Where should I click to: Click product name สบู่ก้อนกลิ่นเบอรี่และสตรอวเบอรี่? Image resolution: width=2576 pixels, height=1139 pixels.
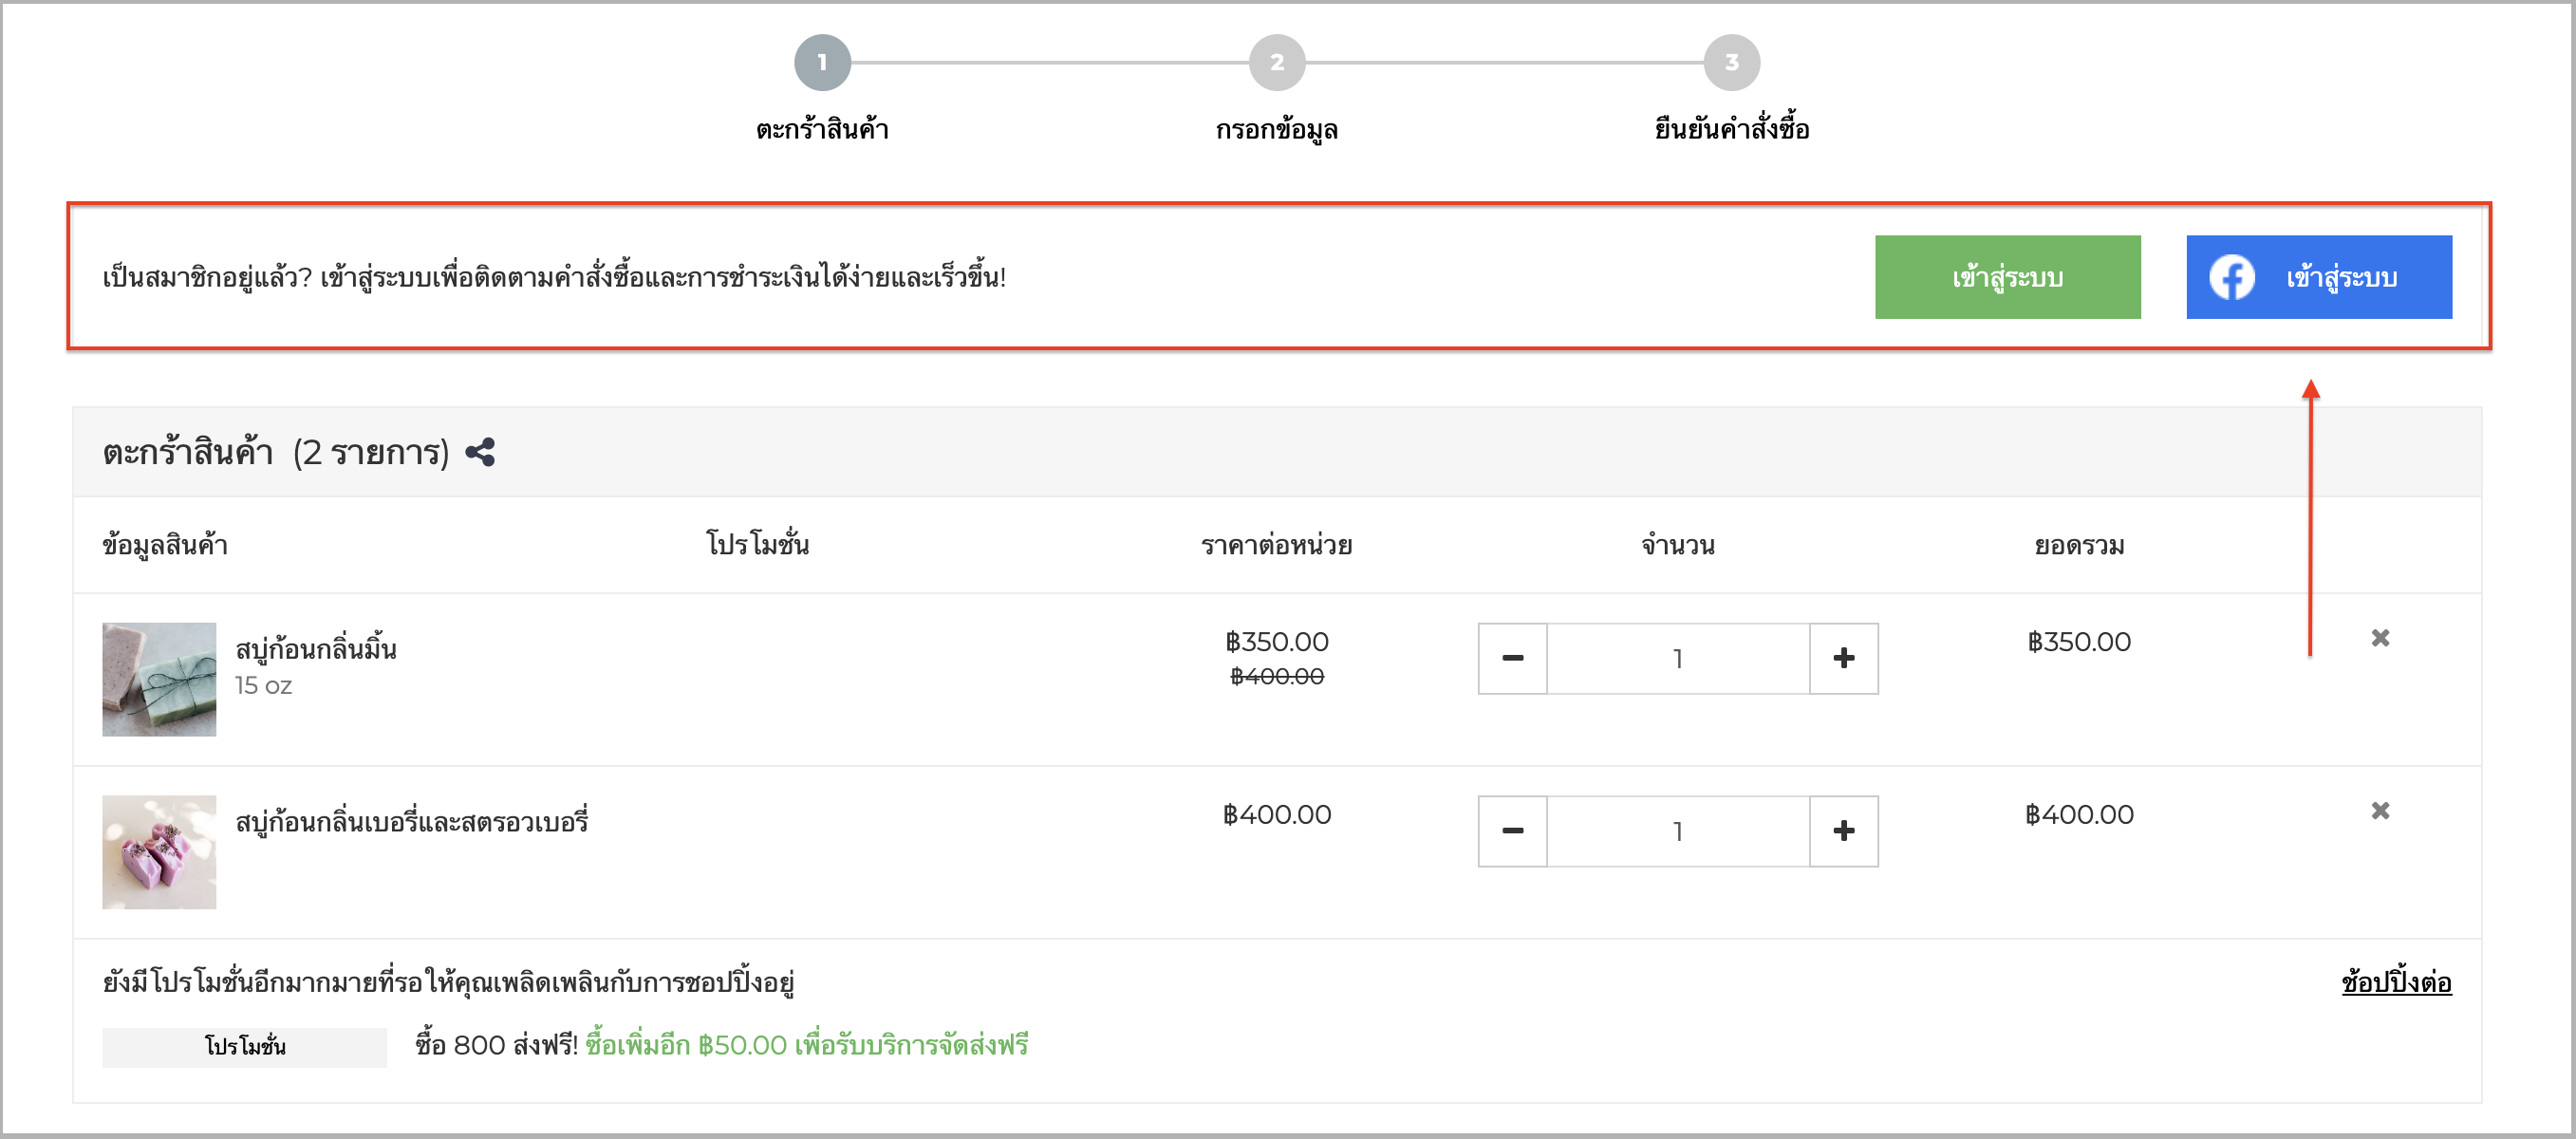(411, 822)
